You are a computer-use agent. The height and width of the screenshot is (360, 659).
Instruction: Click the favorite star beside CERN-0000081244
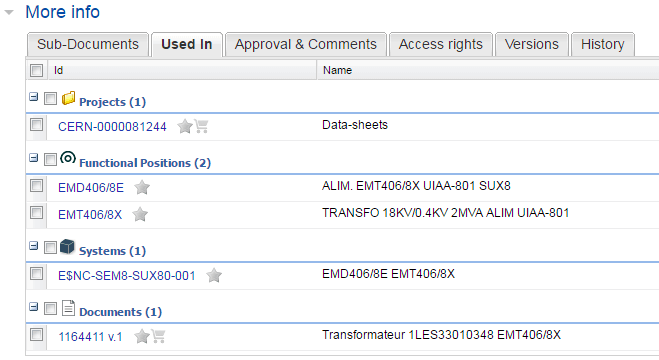(x=185, y=126)
